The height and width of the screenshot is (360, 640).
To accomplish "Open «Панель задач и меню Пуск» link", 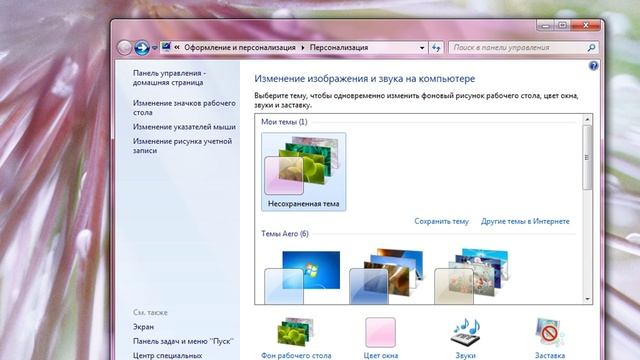I will (x=183, y=341).
